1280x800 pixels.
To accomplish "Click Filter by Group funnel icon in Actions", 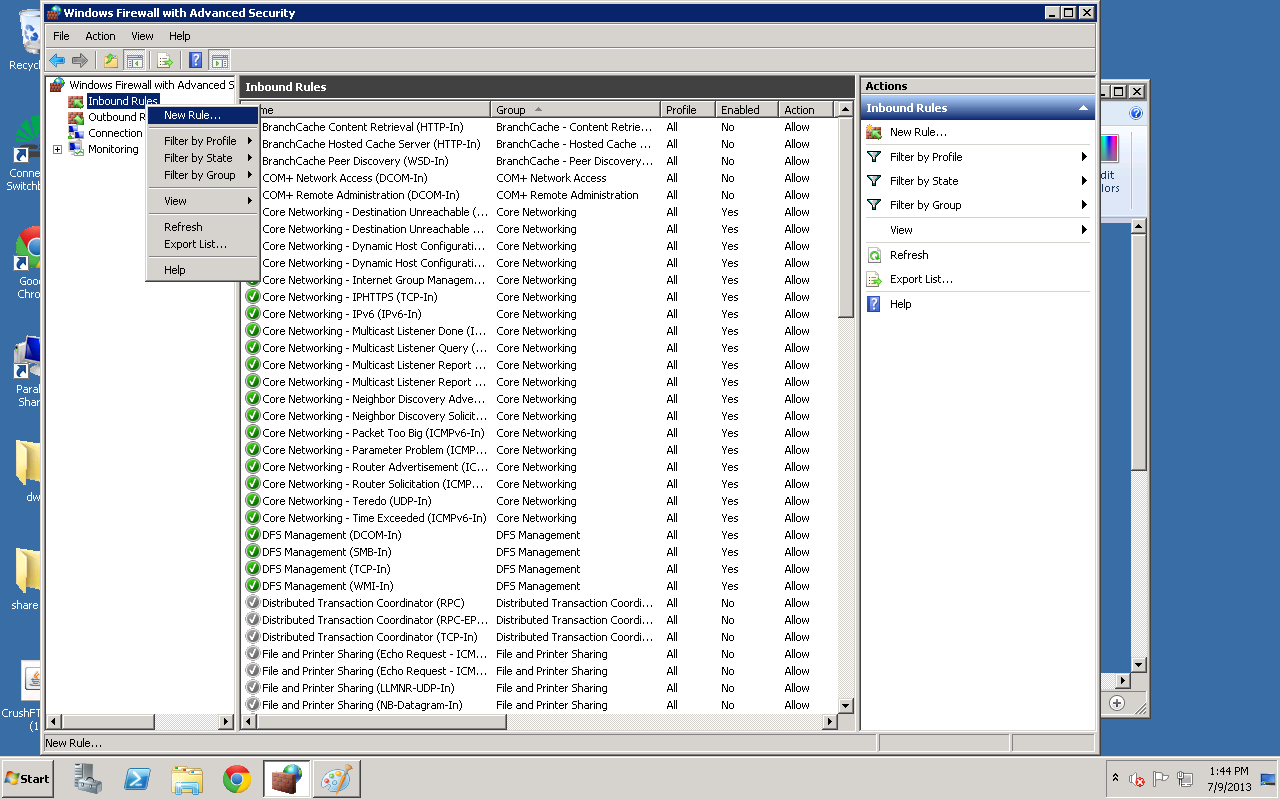I will (x=874, y=205).
